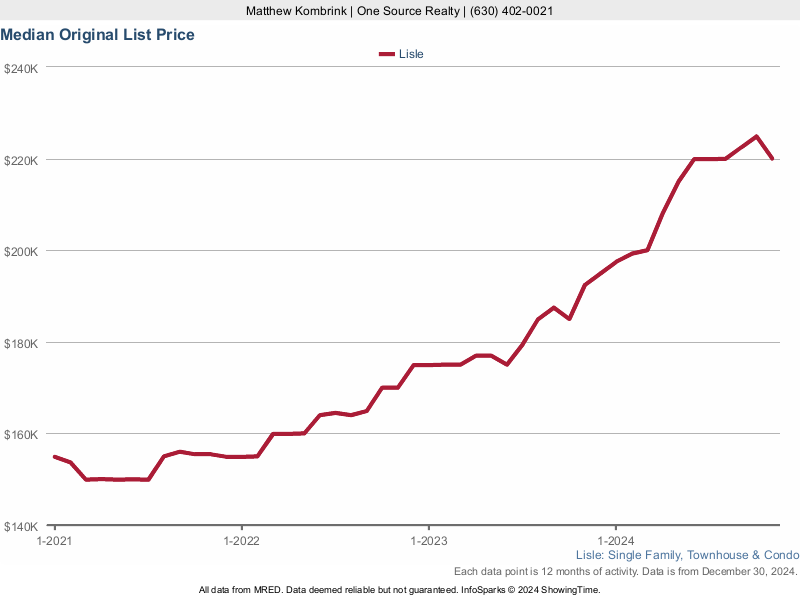Click the first data point on the line

pos(54,456)
